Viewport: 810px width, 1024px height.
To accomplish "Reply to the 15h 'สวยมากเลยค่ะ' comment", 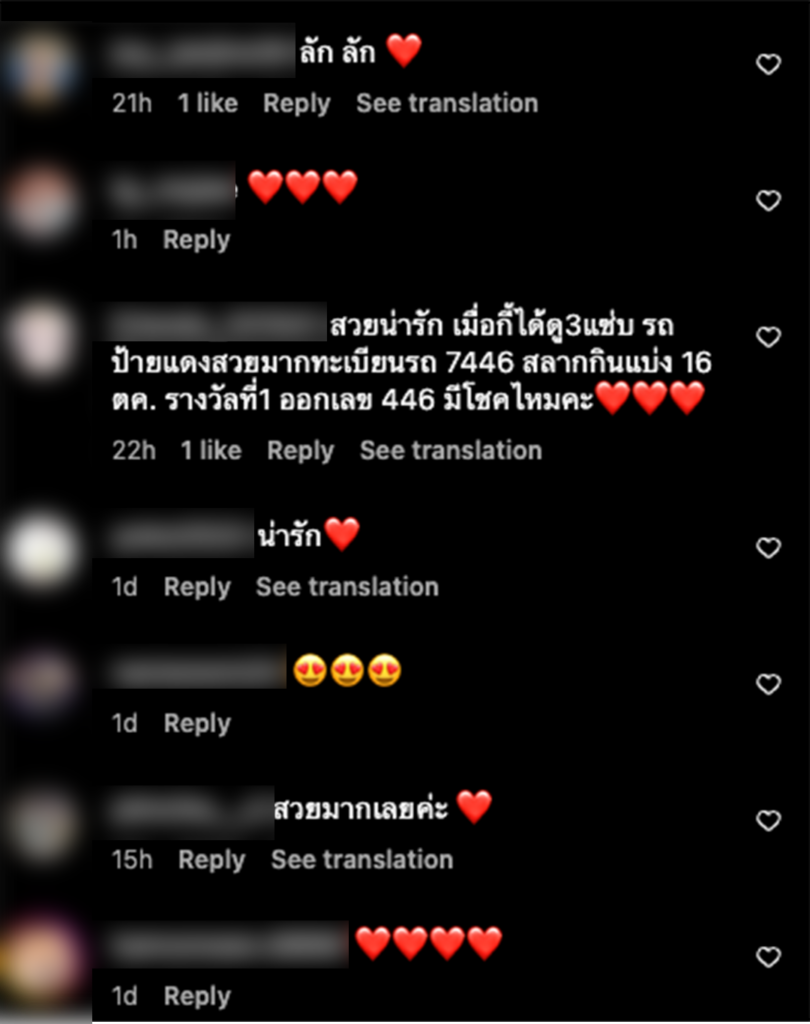I will click(212, 860).
